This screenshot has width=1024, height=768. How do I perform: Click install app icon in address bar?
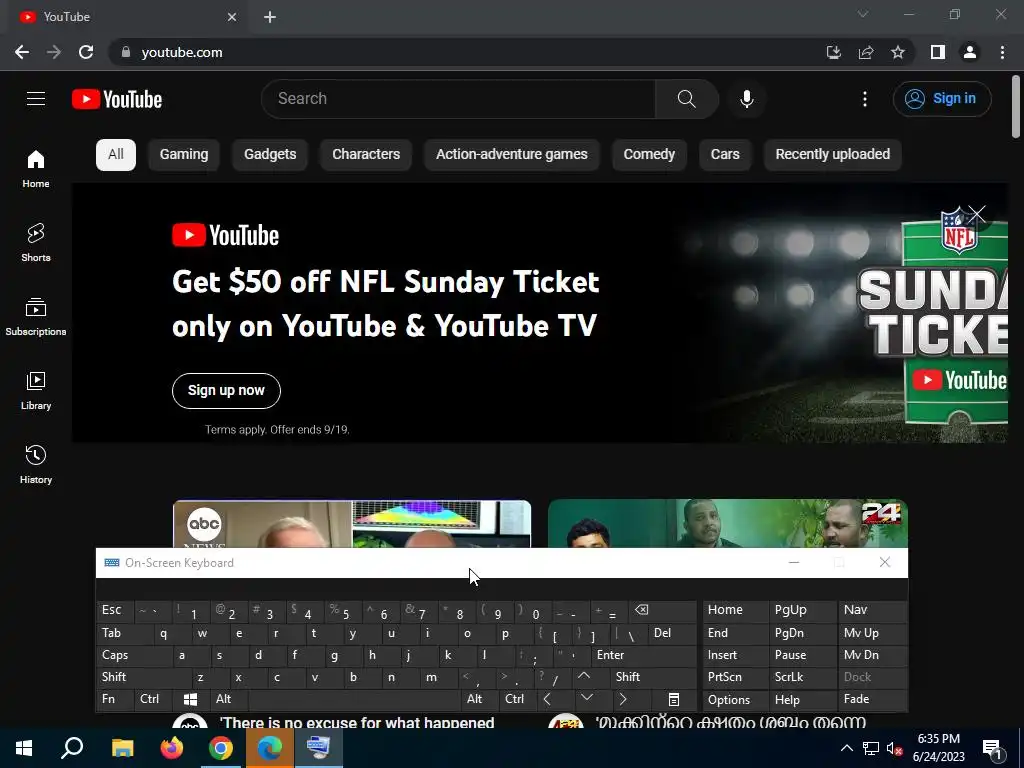coord(833,52)
